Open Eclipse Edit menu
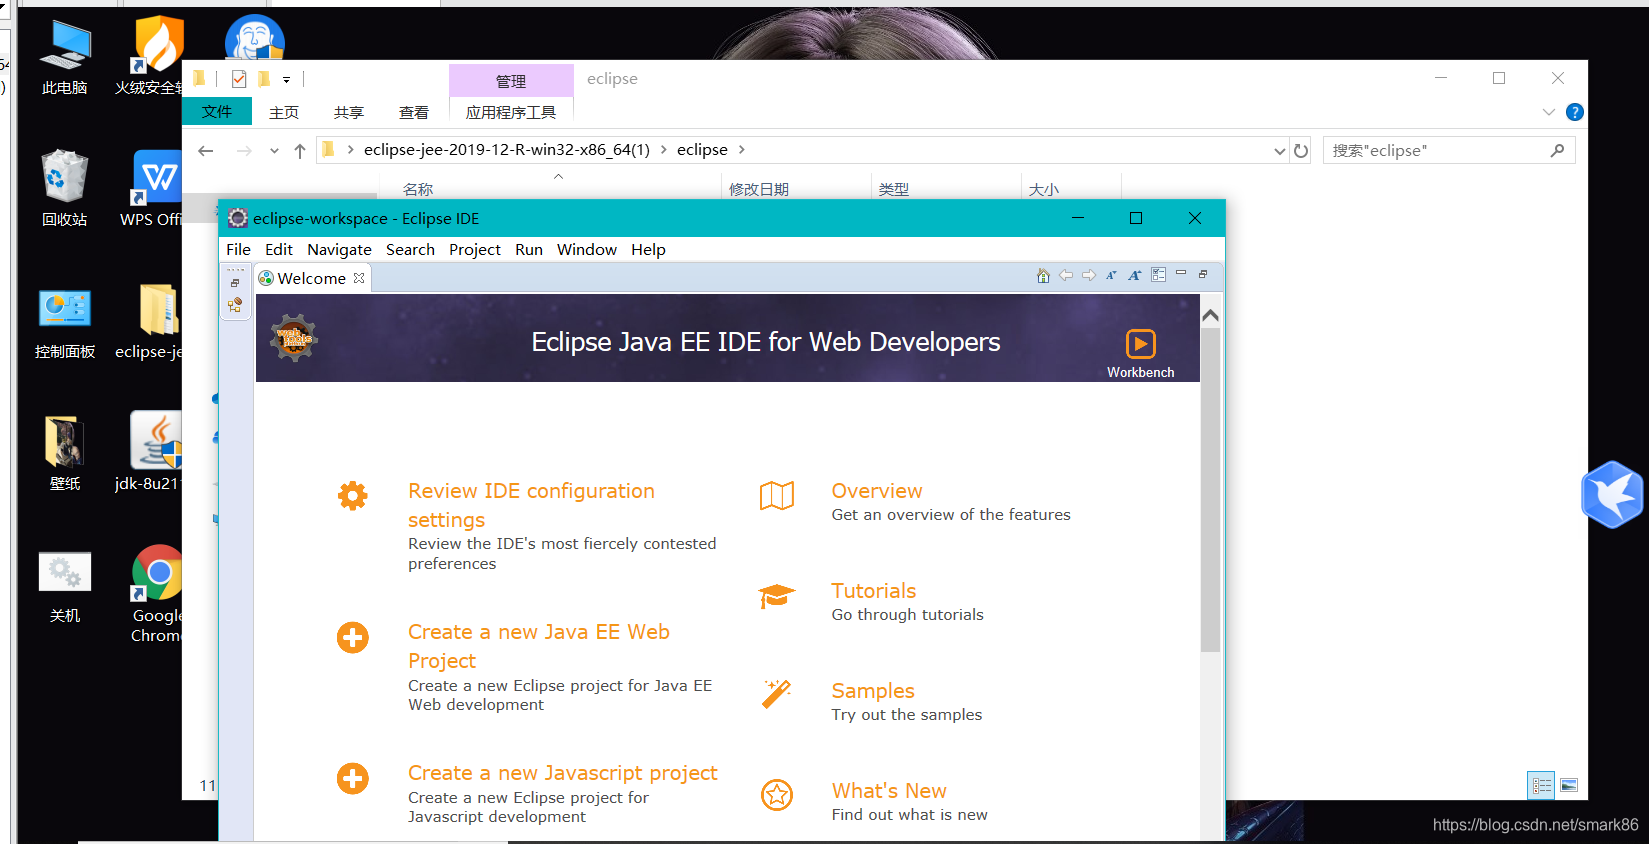This screenshot has width=1649, height=844. (x=279, y=249)
